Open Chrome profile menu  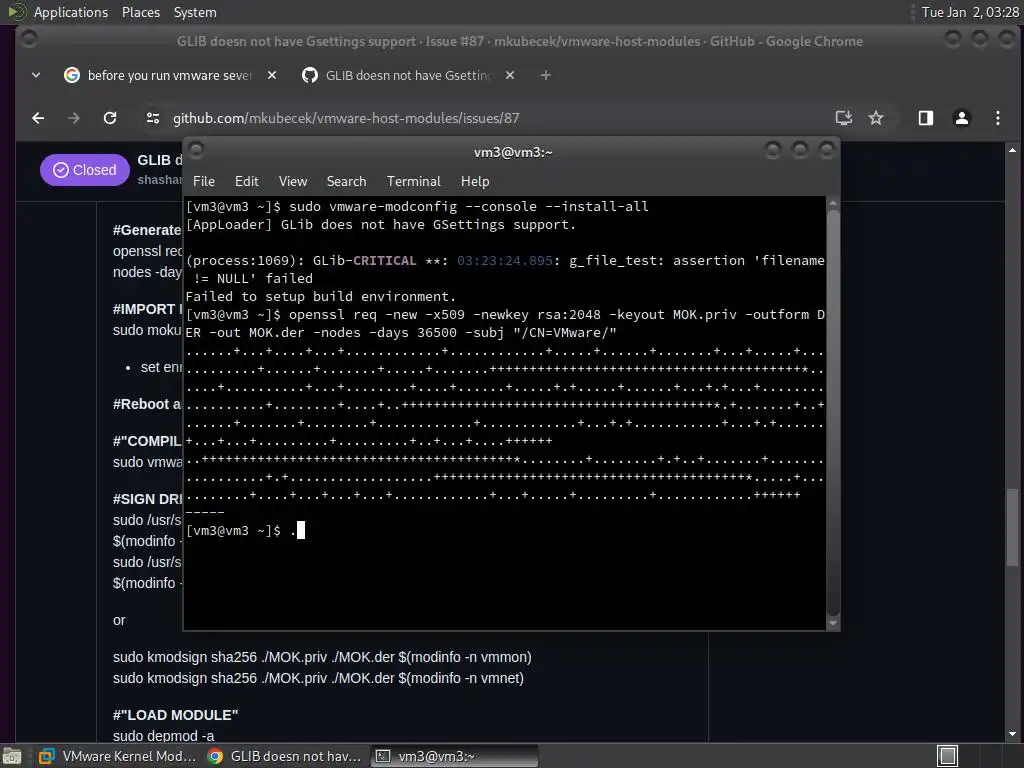(x=961, y=118)
